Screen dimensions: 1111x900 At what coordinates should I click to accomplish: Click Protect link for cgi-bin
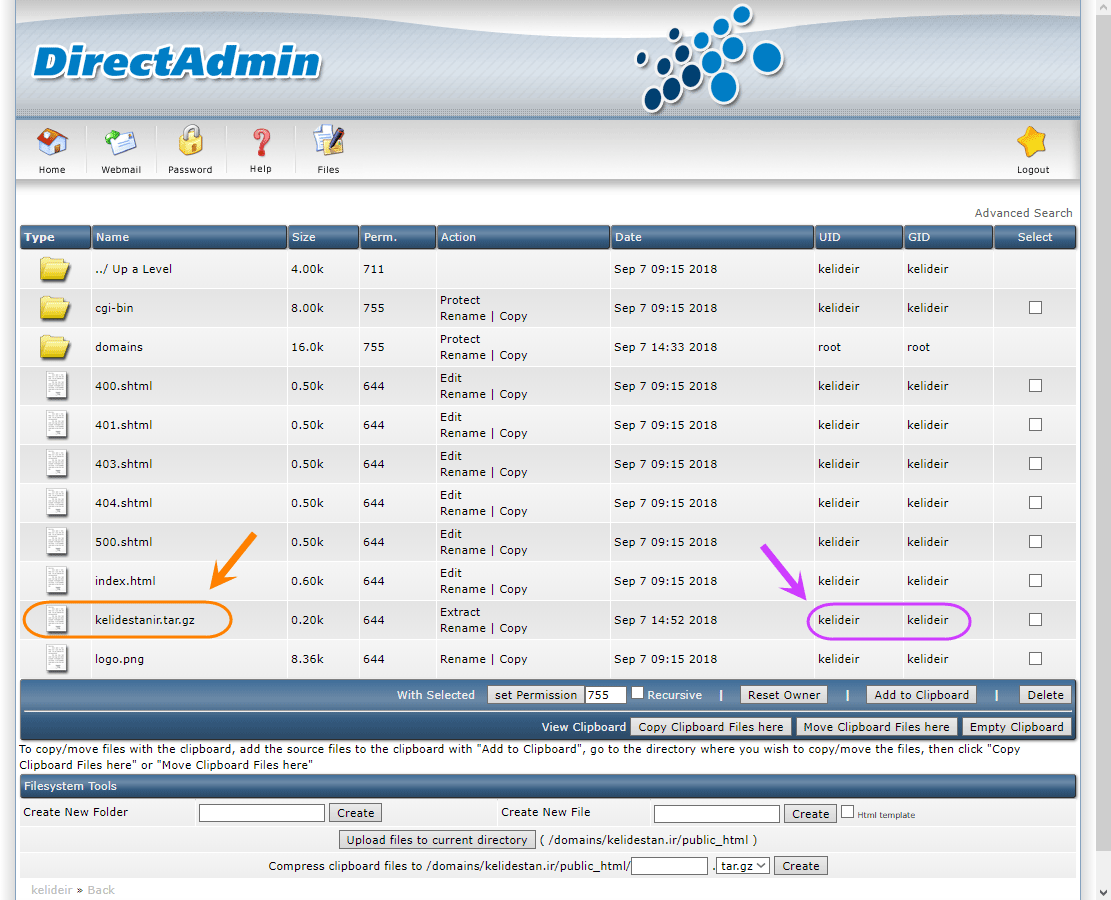460,300
